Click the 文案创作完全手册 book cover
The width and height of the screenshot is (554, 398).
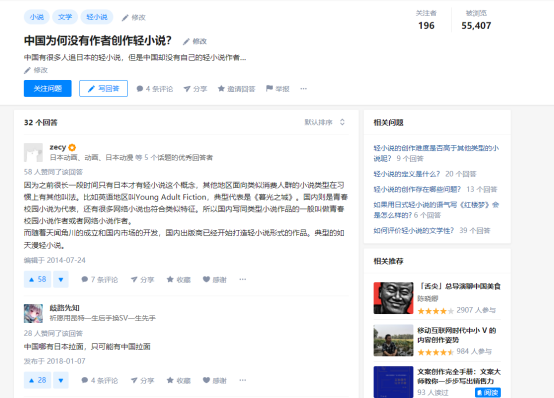point(393,382)
